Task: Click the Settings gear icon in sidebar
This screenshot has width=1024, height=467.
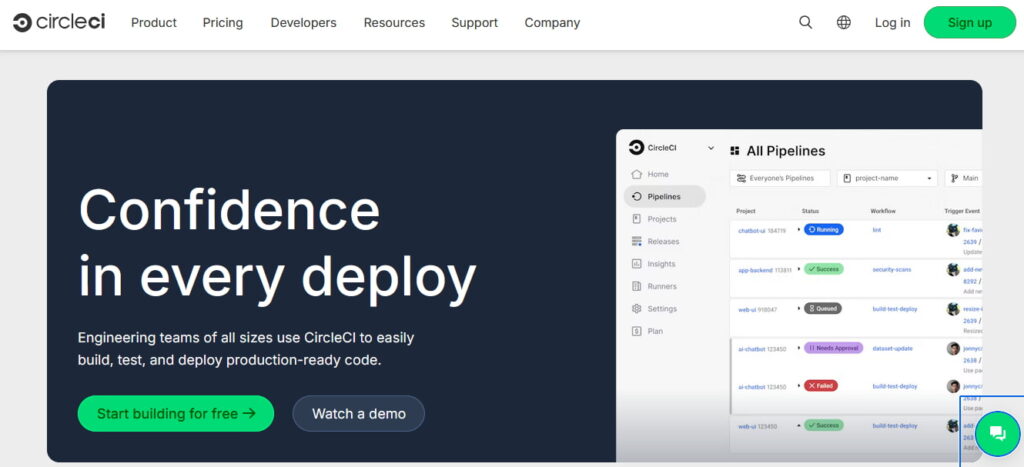Action: [637, 309]
